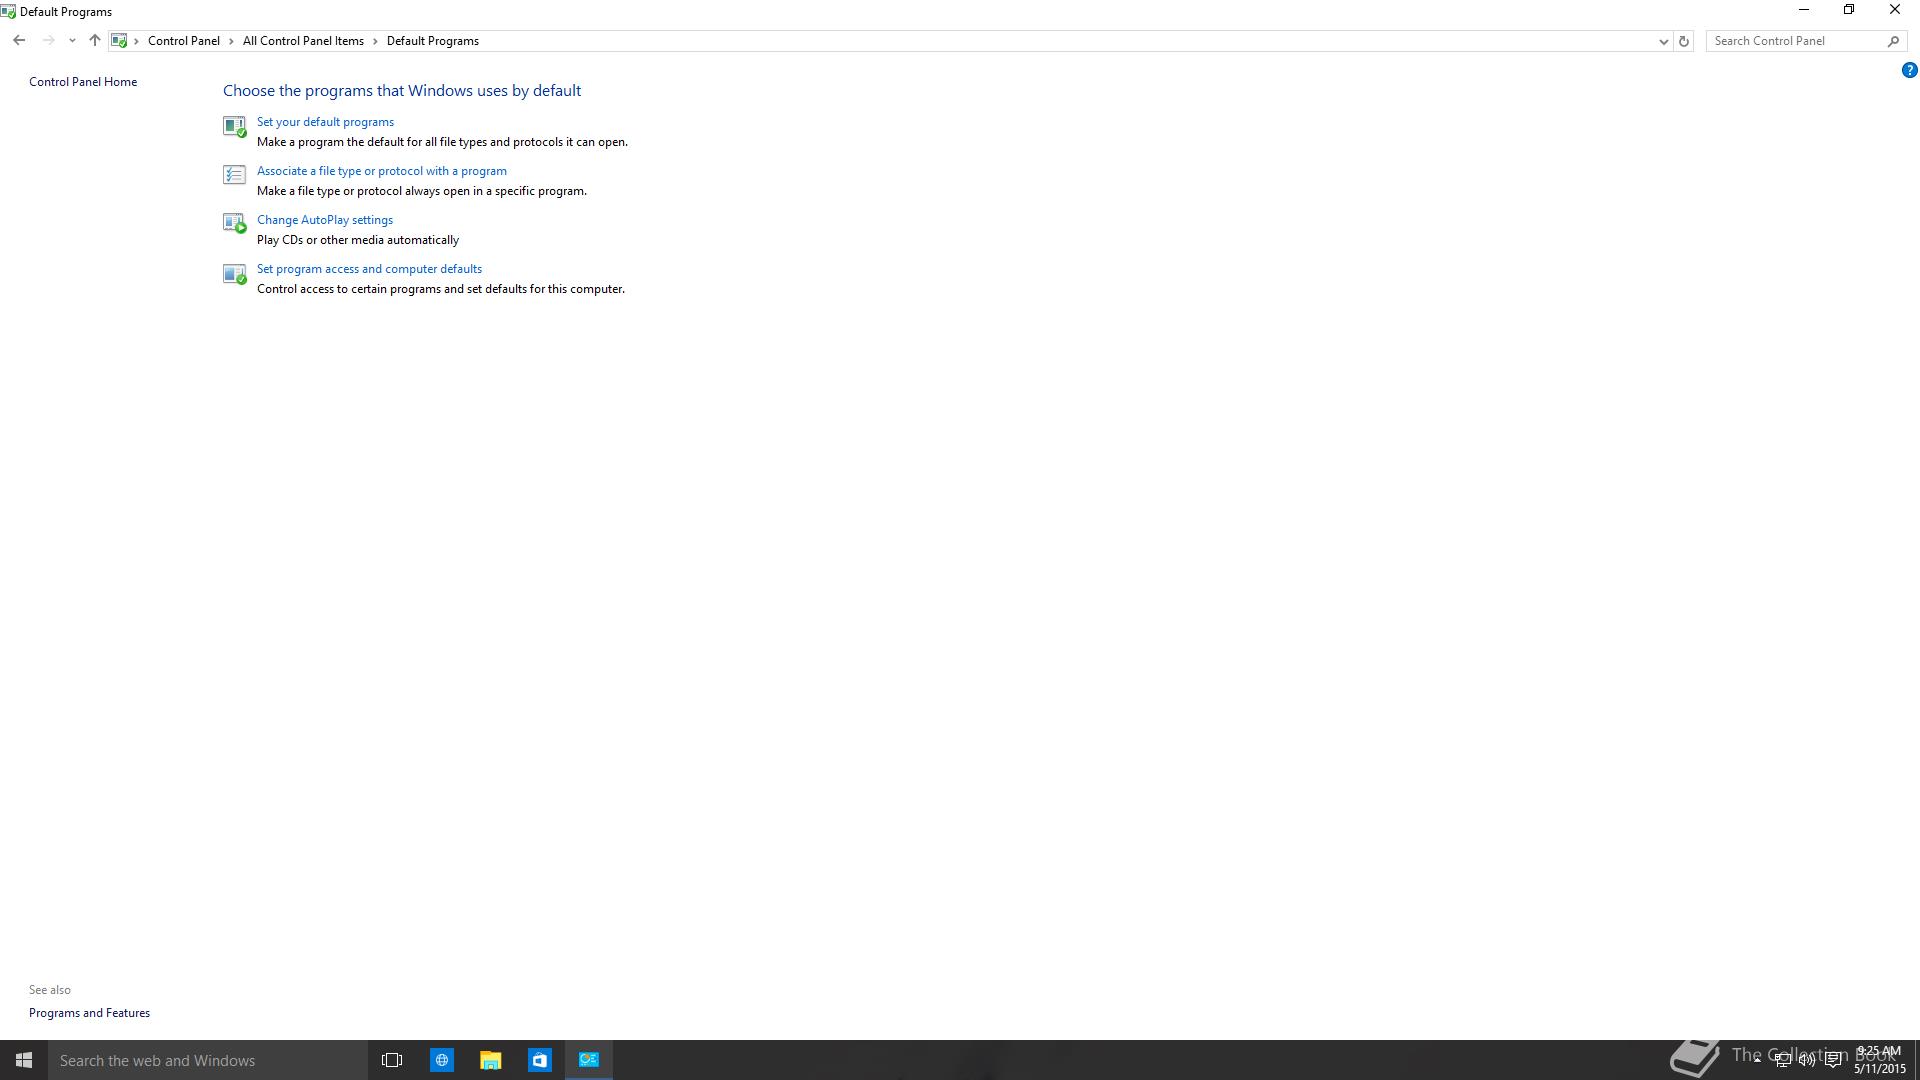Go to Control Panel Home
This screenshot has width=1920, height=1080.
tap(83, 82)
